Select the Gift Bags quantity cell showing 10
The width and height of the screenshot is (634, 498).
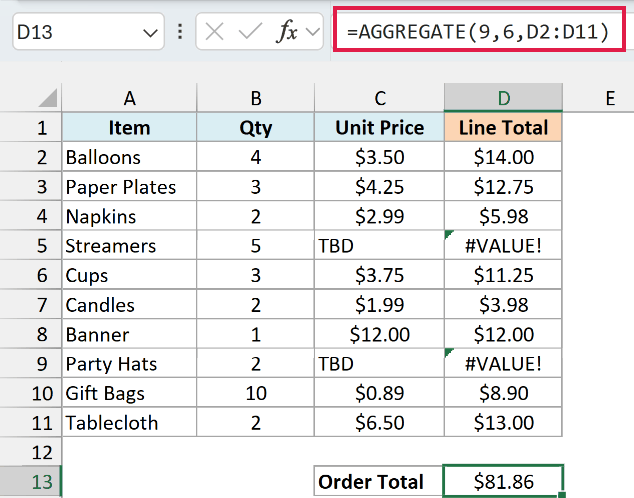click(x=256, y=393)
